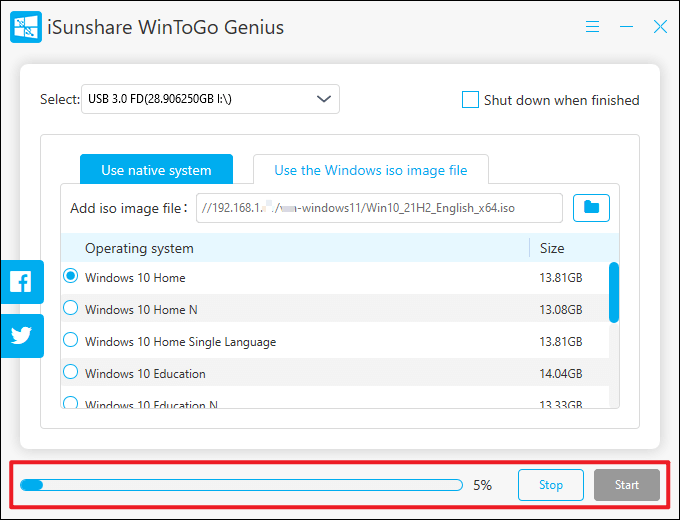Click the Windows 10 Education label
The height and width of the screenshot is (520, 680).
click(x=145, y=373)
